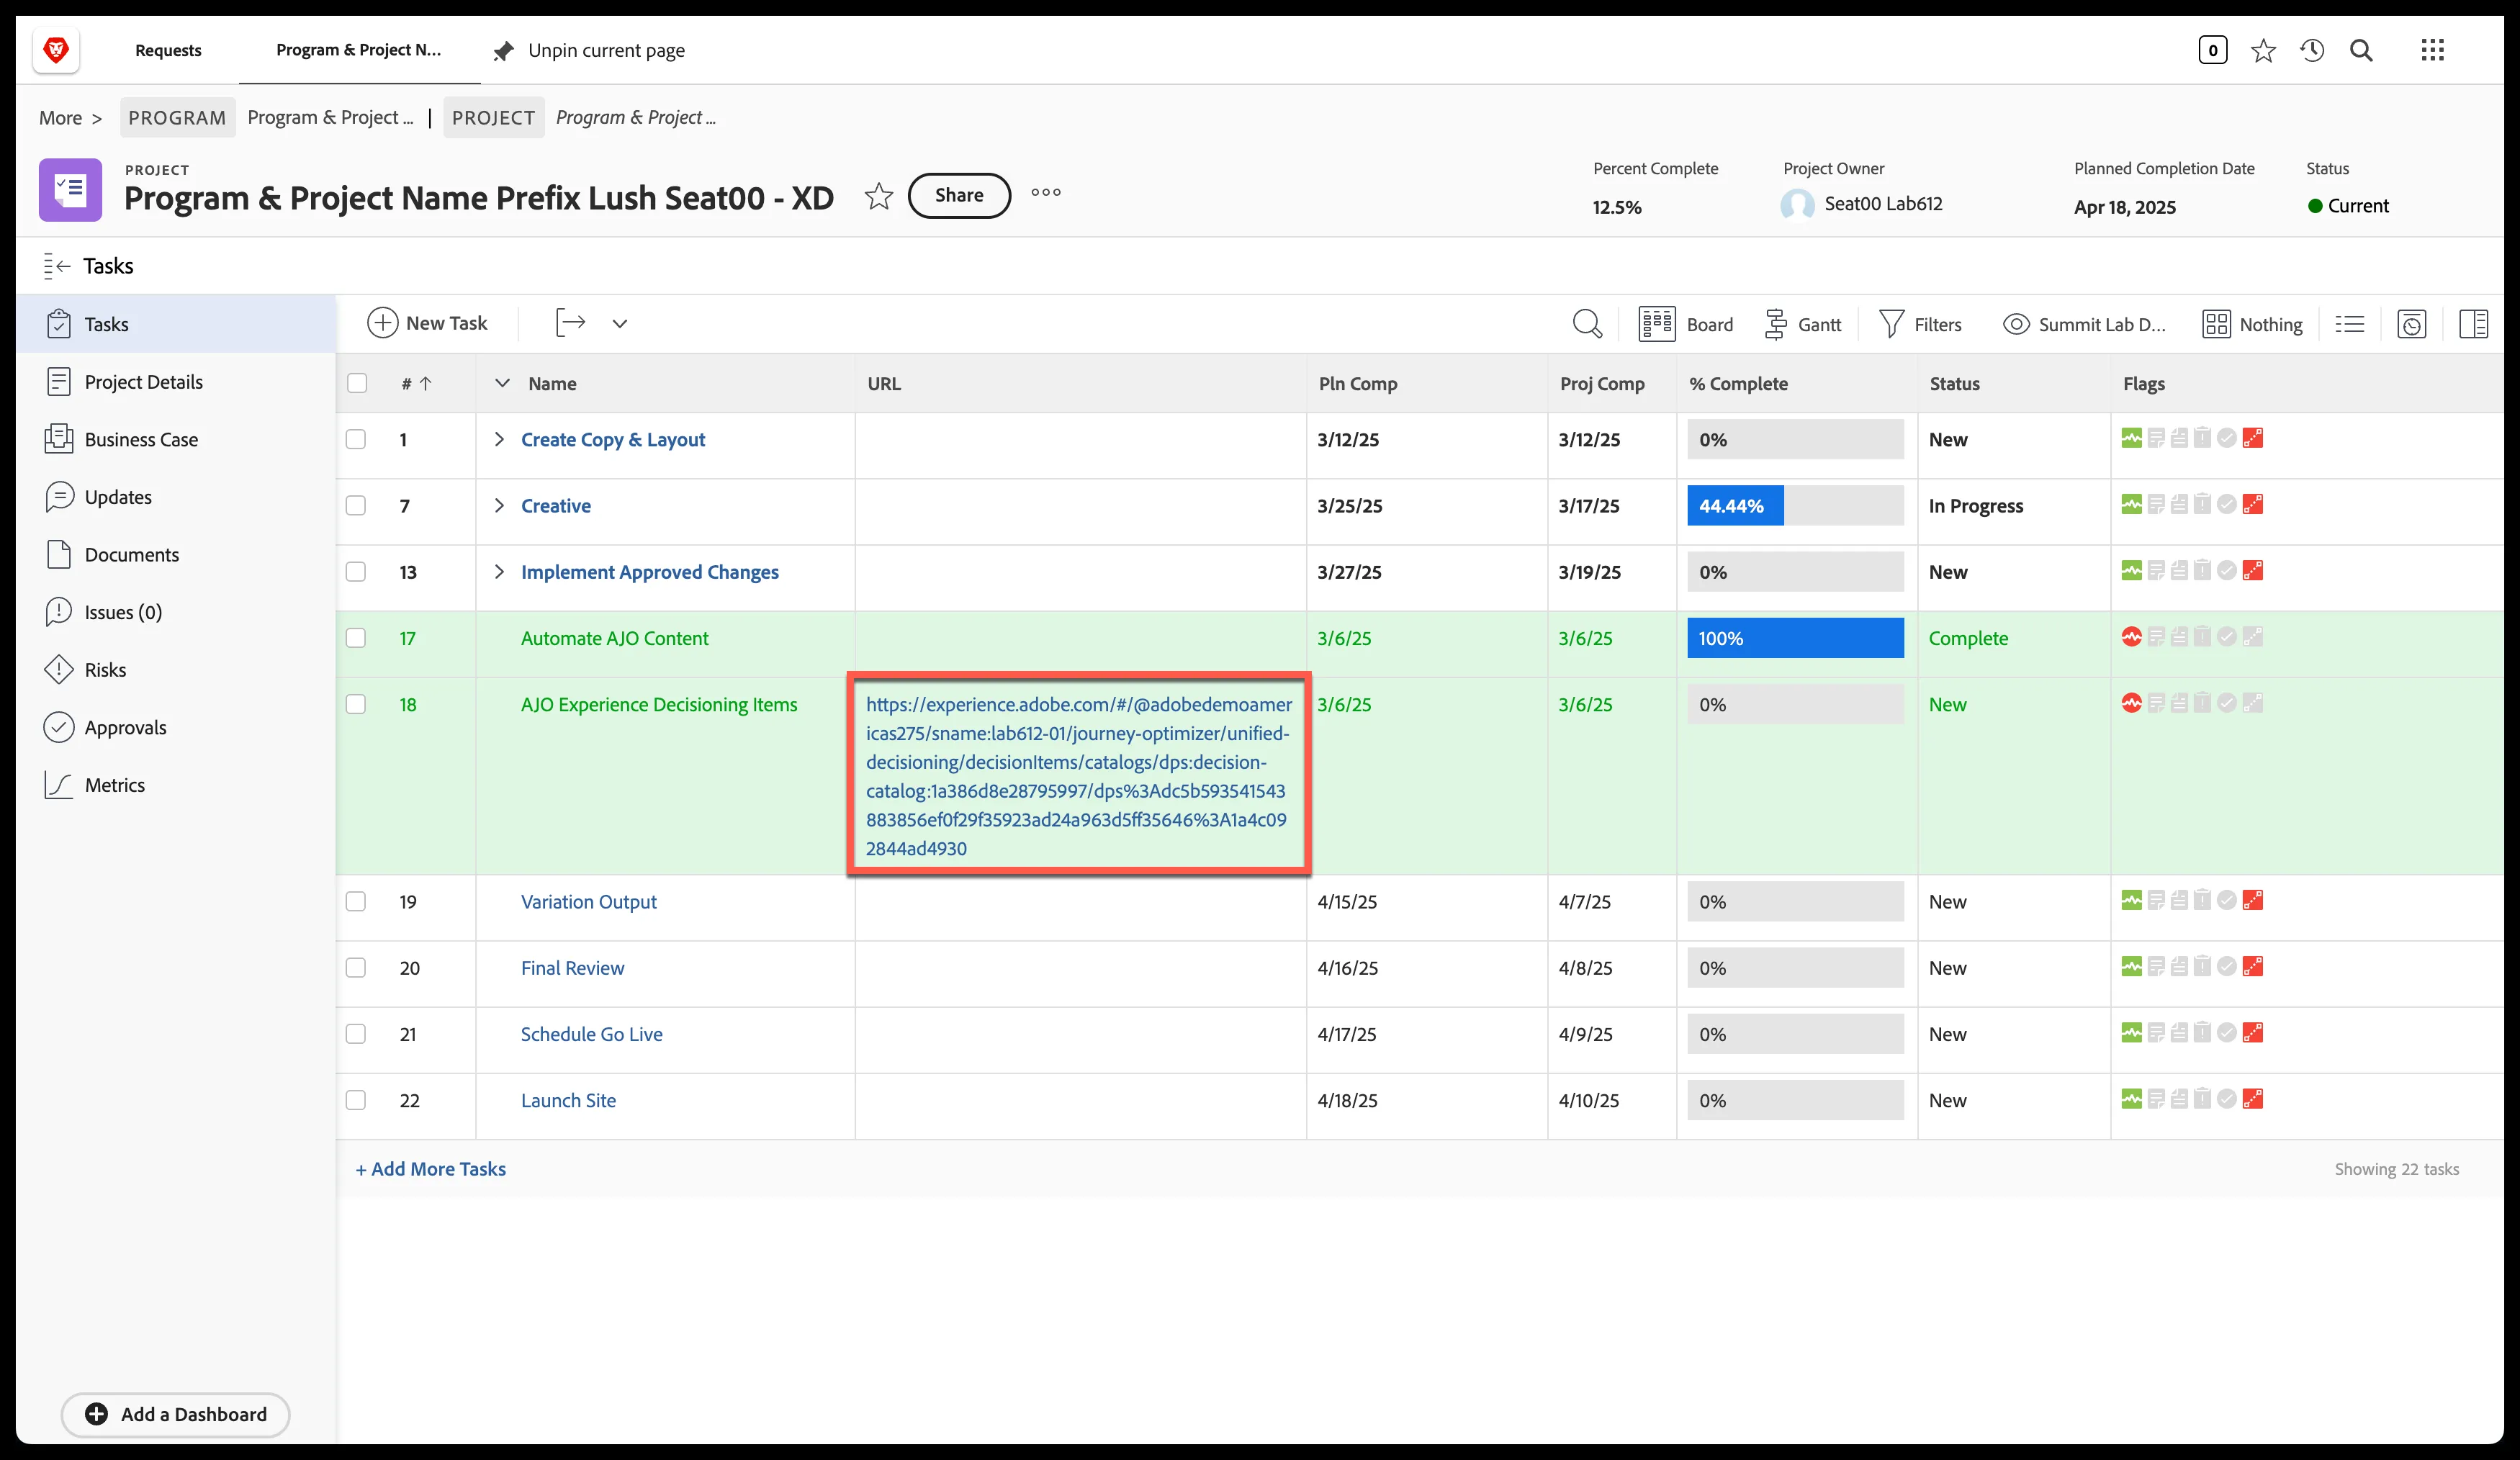Open the favorites star in top bar
The image size is (2520, 1460).
point(2263,50)
